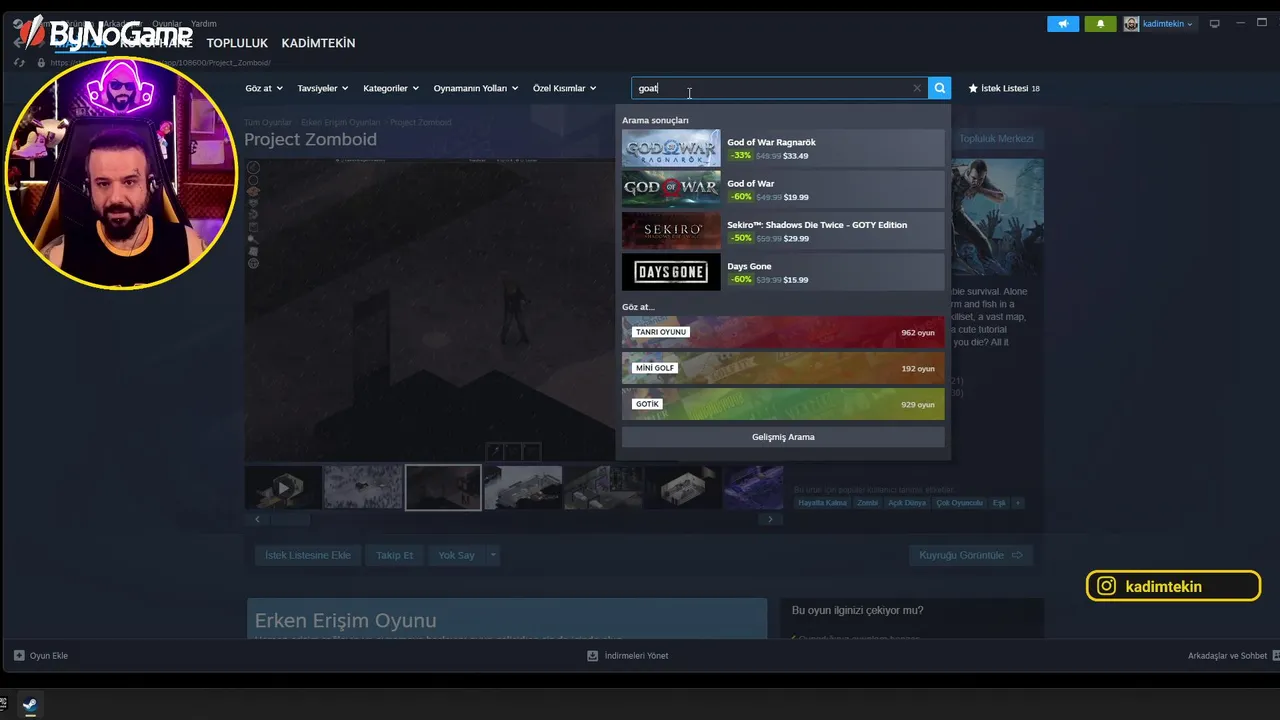Open the Days Gone search result

pyautogui.click(x=783, y=272)
